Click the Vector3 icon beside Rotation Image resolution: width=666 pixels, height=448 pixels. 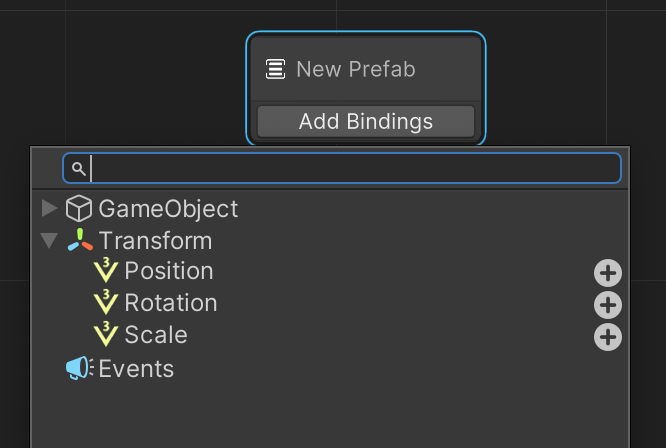click(106, 302)
